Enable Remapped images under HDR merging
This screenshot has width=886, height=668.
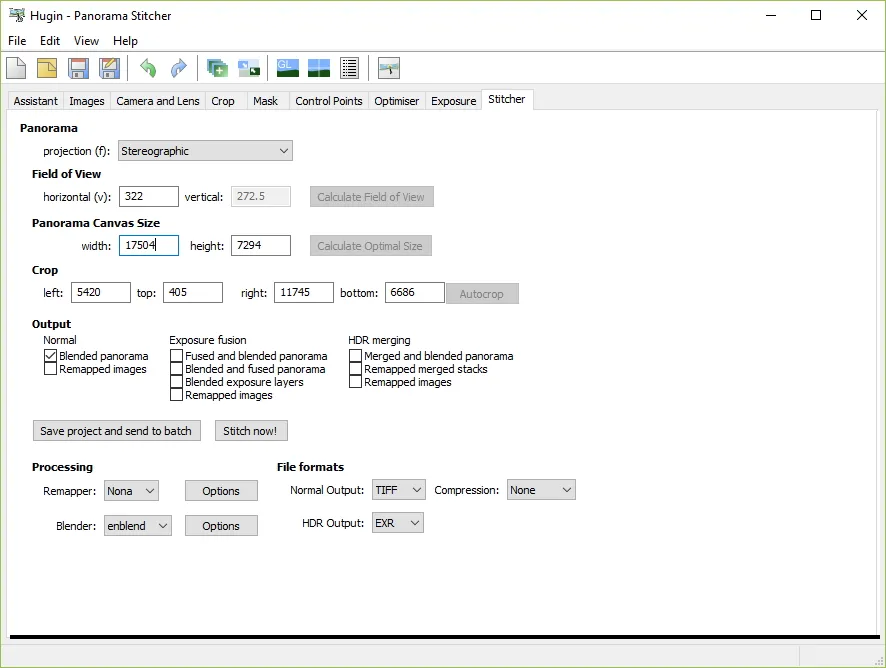[x=355, y=382]
